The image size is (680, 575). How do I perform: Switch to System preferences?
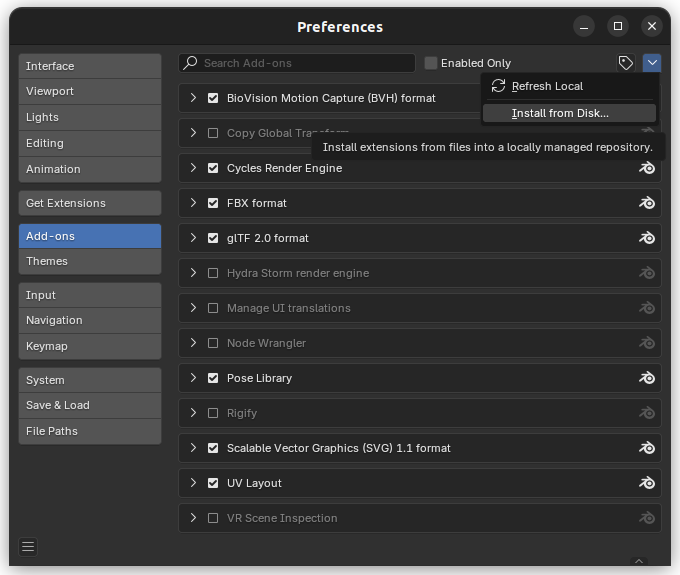[90, 380]
